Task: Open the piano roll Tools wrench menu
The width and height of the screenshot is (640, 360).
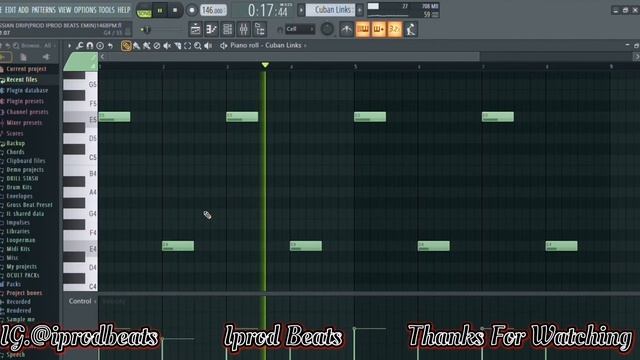Action: (x=80, y=46)
